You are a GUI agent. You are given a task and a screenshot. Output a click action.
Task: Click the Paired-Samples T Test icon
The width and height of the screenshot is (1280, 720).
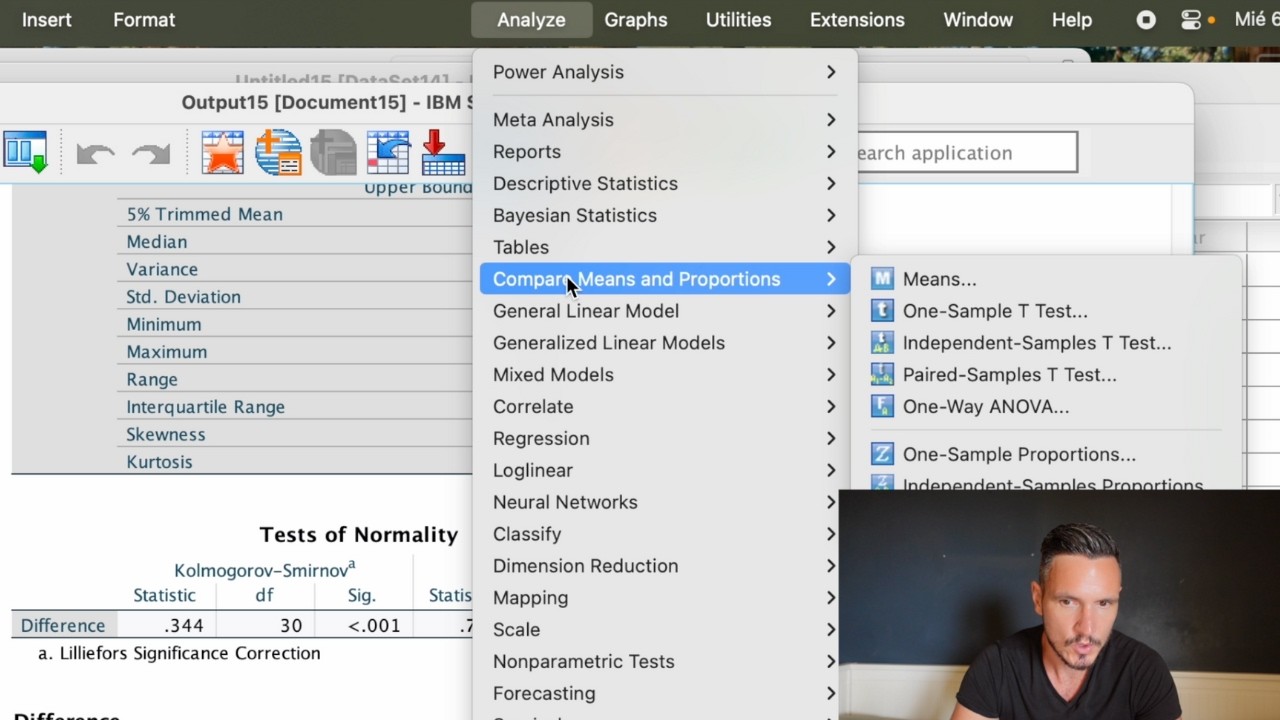[x=882, y=375]
